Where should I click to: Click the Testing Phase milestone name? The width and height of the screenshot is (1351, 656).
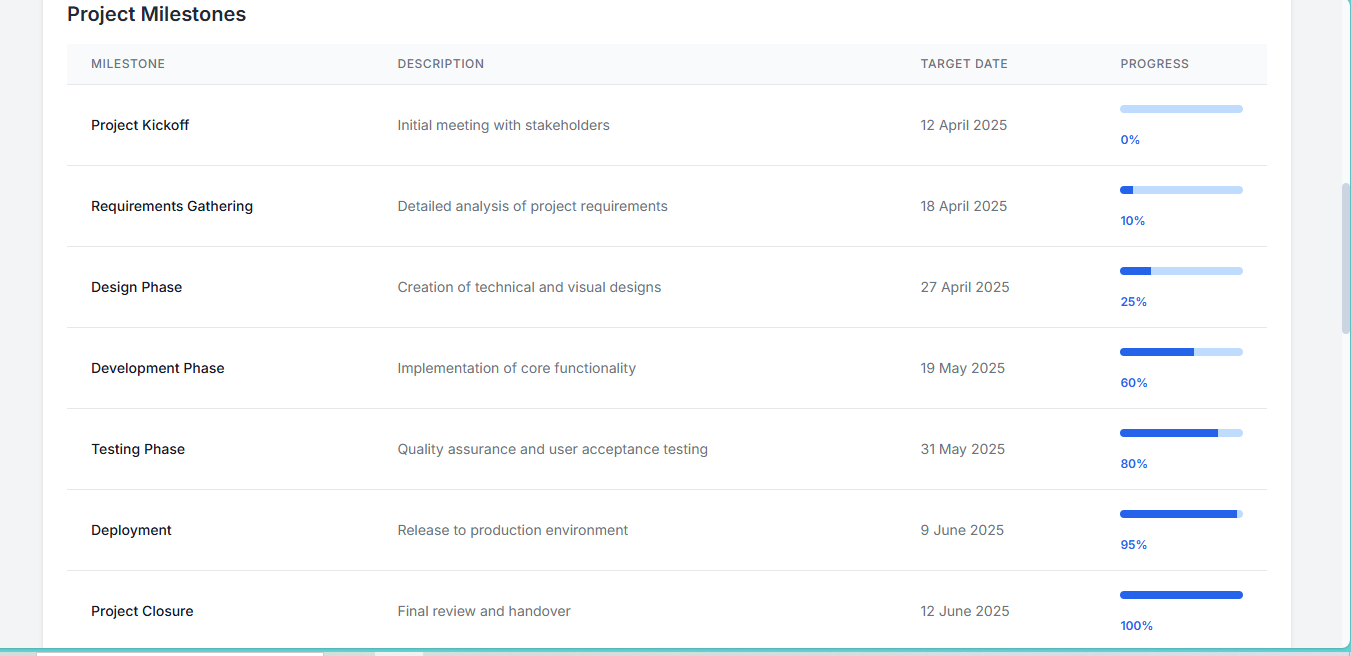138,449
